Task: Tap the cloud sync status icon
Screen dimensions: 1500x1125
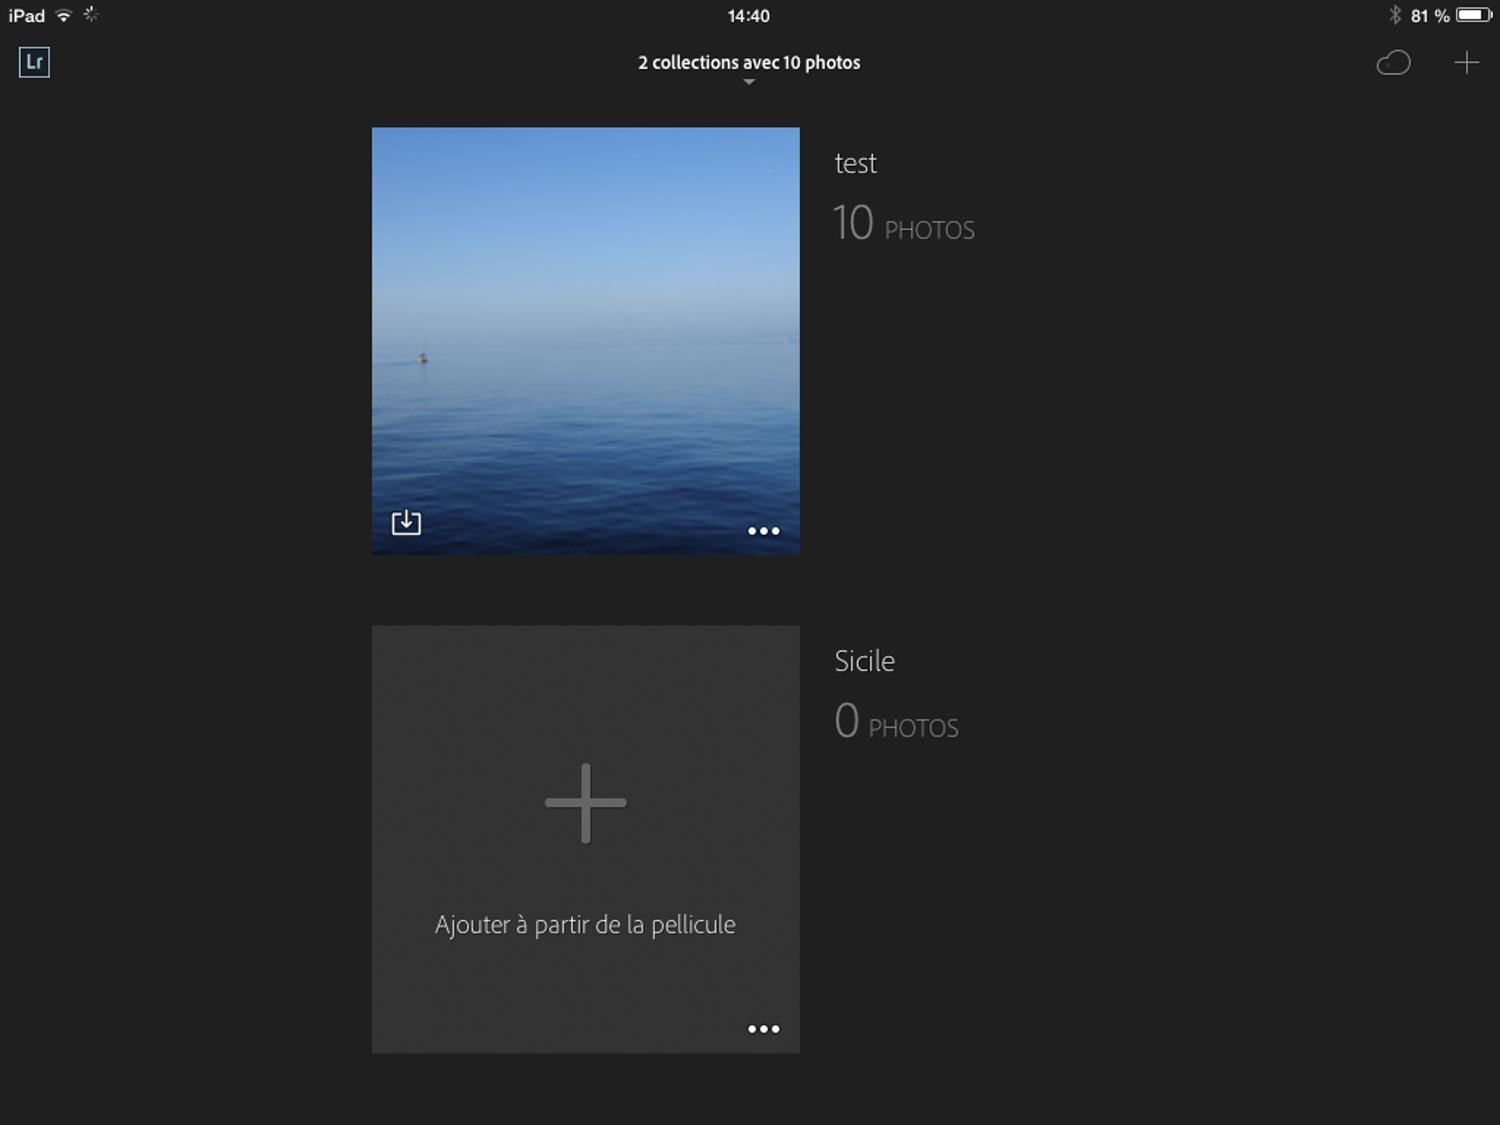Action: click(x=1393, y=63)
